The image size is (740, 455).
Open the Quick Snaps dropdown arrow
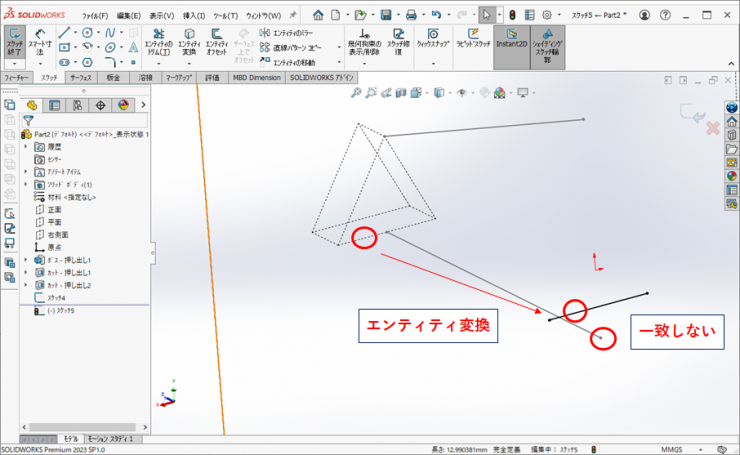[x=433, y=62]
